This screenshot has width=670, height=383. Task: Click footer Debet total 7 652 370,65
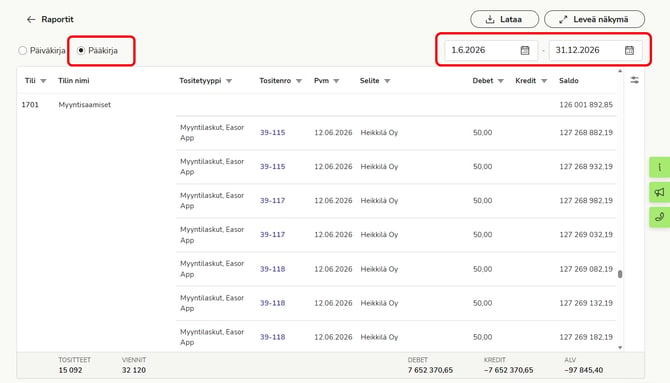coord(430,370)
